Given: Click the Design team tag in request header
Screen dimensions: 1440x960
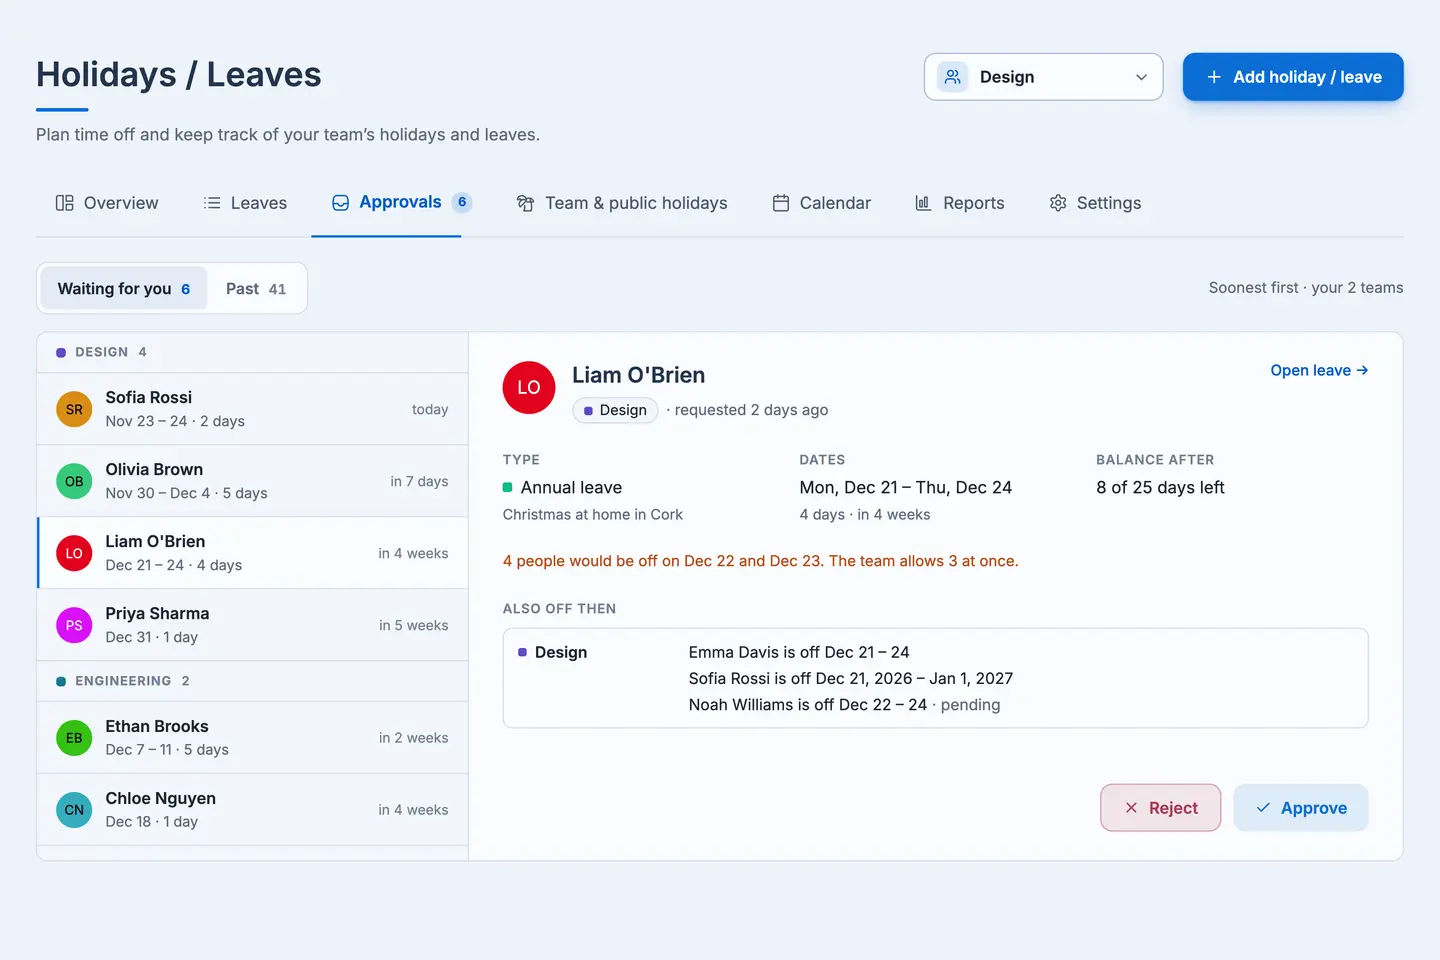Looking at the screenshot, I should pos(615,410).
